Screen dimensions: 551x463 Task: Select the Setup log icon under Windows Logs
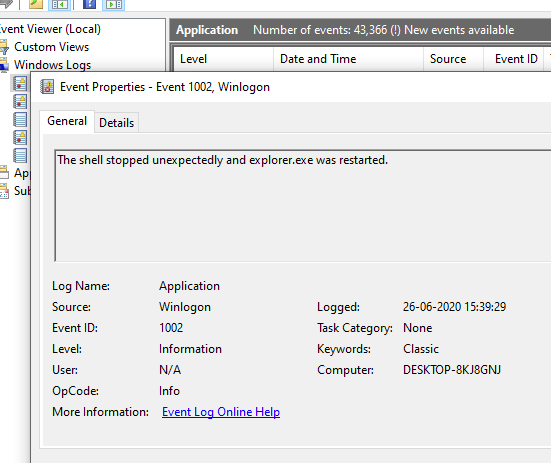20,119
